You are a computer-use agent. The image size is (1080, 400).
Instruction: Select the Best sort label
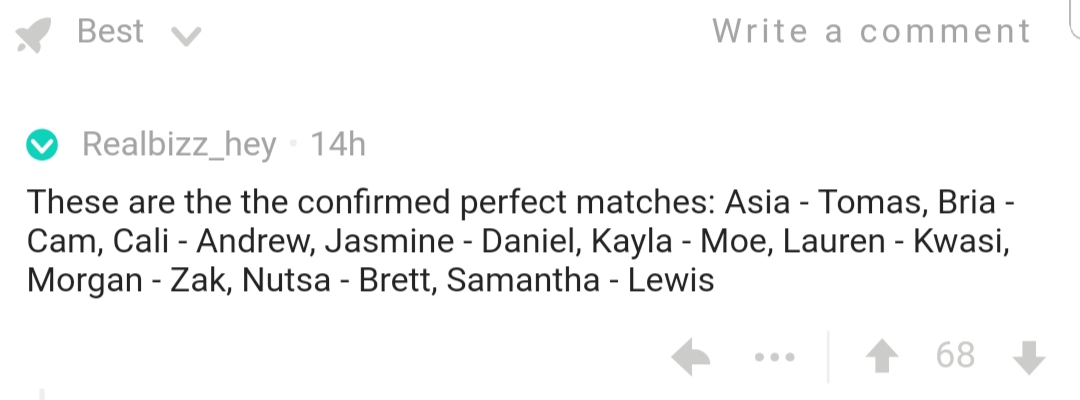(110, 31)
